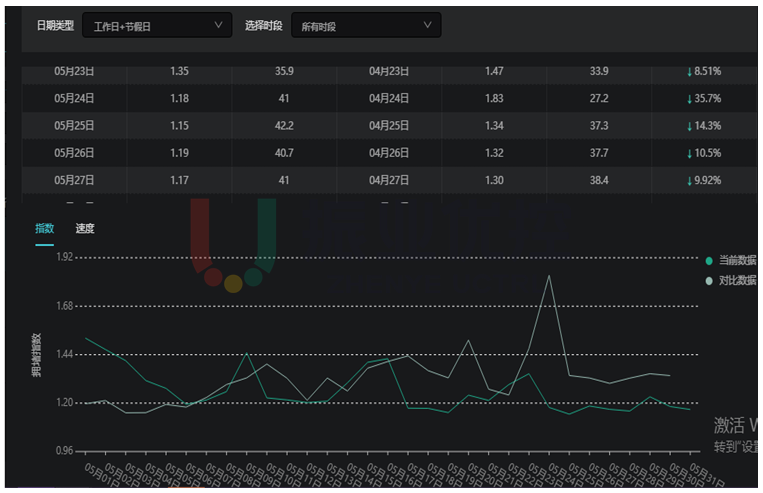This screenshot has width=763, height=493.
Task: Select the 05月24日 table row date
Action: pos(74,99)
